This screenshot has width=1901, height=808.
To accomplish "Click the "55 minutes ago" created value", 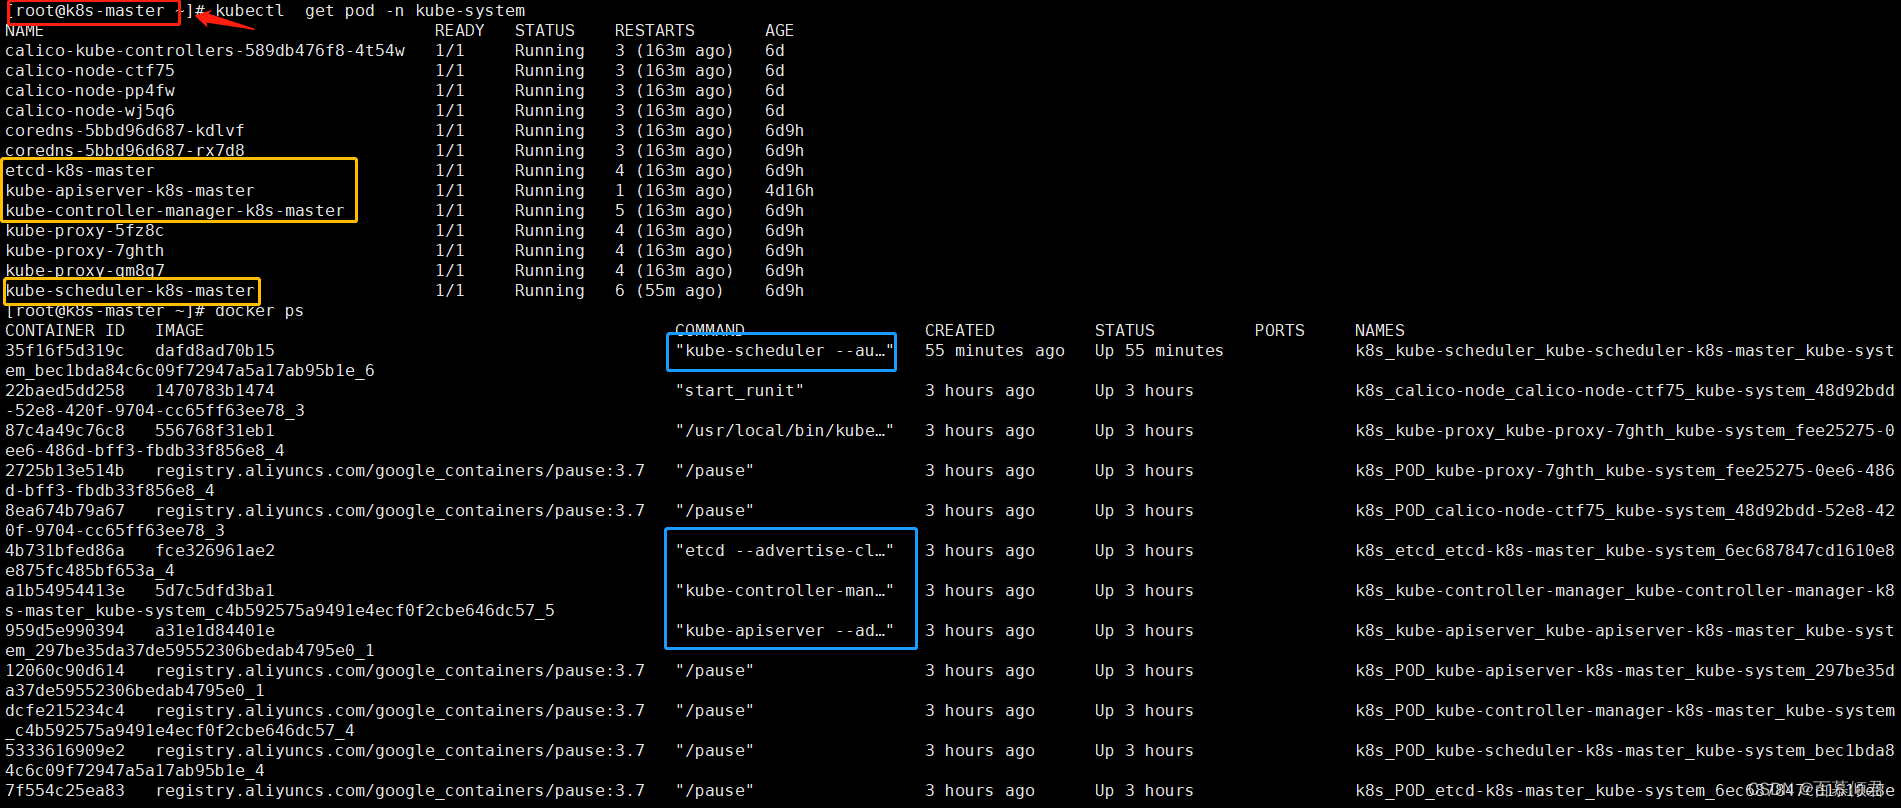I will click(x=995, y=351).
